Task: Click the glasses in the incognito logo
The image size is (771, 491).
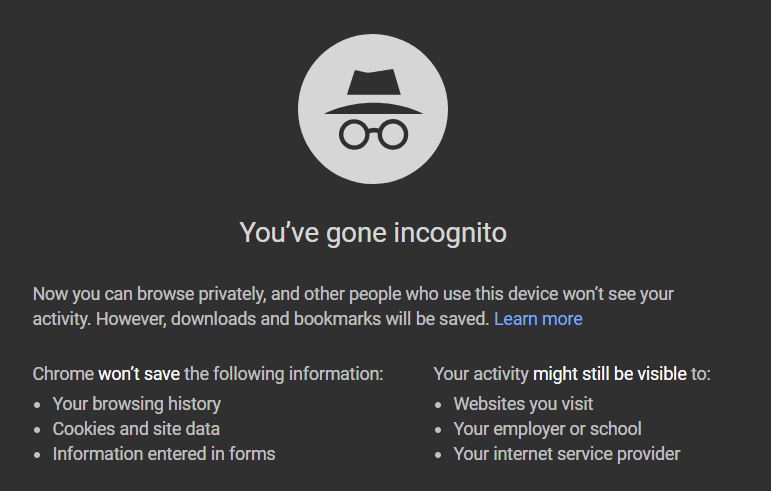Action: [372, 133]
